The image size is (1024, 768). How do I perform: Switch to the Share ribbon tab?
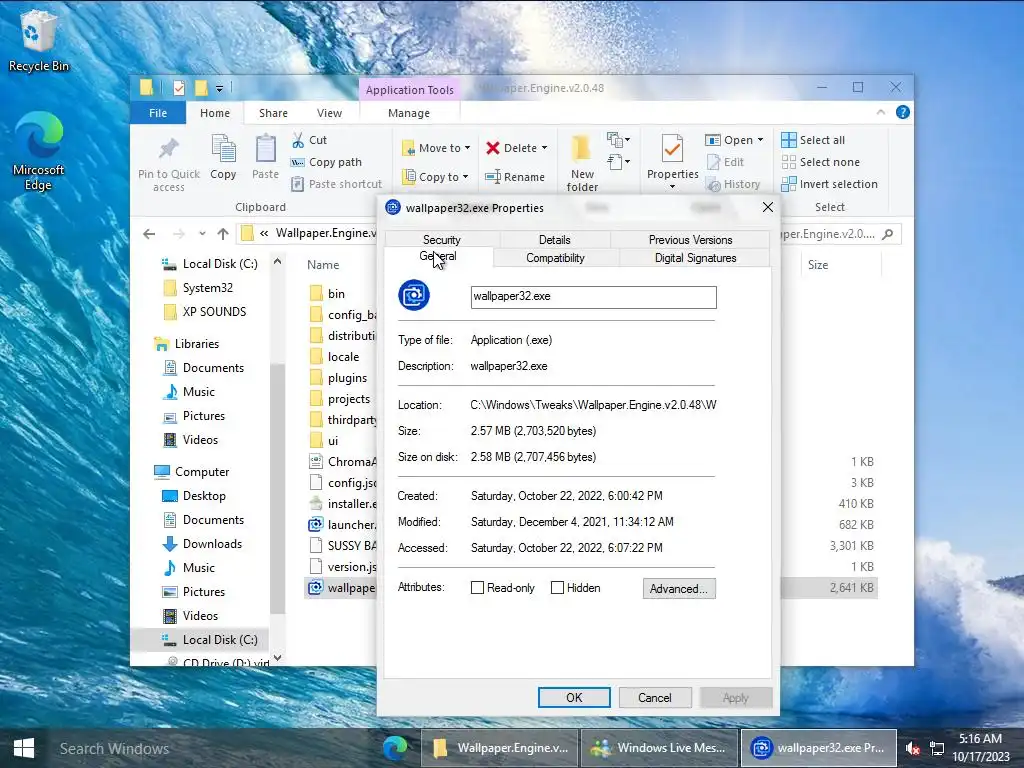[273, 113]
